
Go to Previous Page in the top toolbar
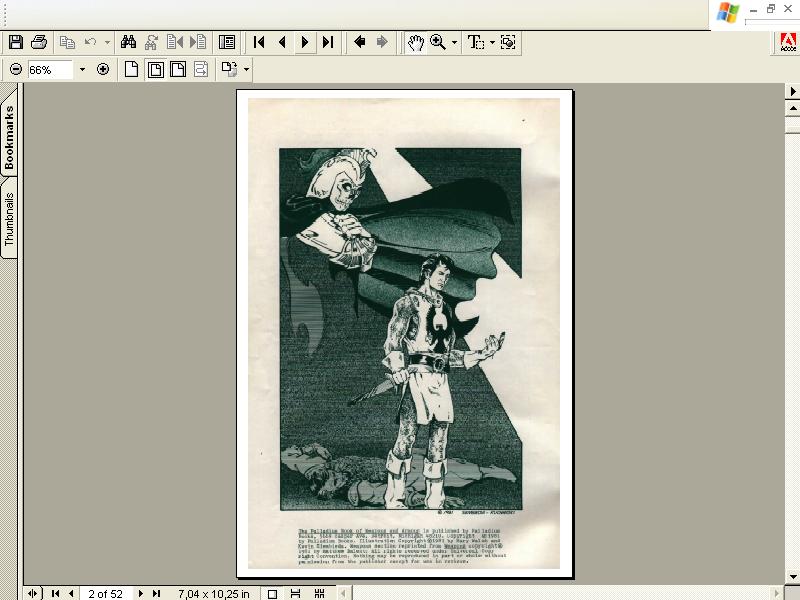coord(282,42)
